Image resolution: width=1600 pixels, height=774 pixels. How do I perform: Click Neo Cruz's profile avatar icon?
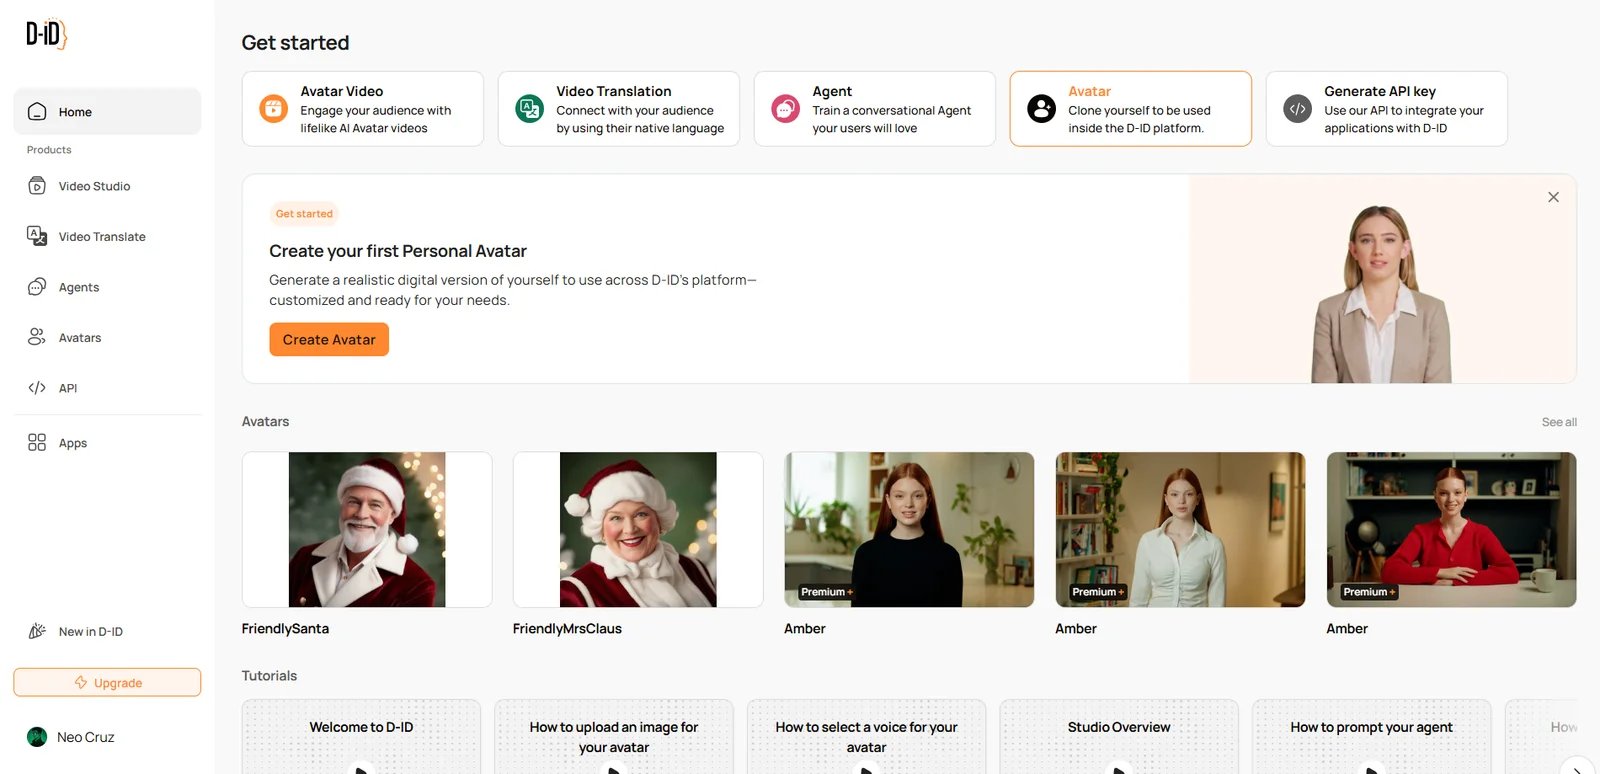tap(37, 737)
